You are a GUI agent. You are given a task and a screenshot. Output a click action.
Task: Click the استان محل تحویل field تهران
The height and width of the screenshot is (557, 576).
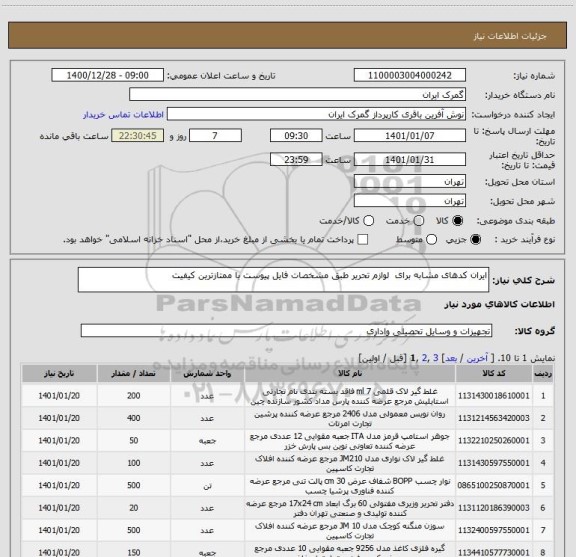pos(410,182)
